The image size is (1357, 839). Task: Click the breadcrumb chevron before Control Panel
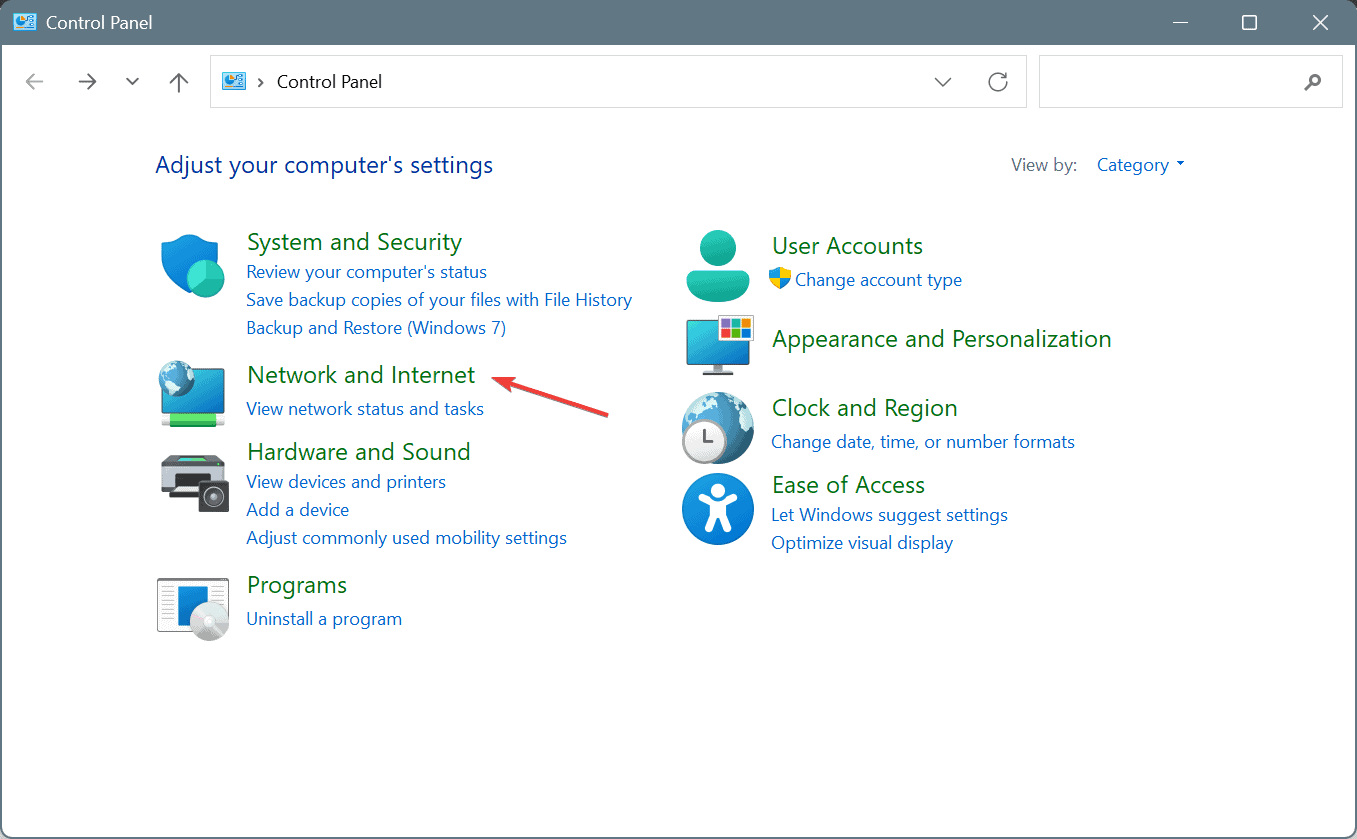tap(261, 82)
